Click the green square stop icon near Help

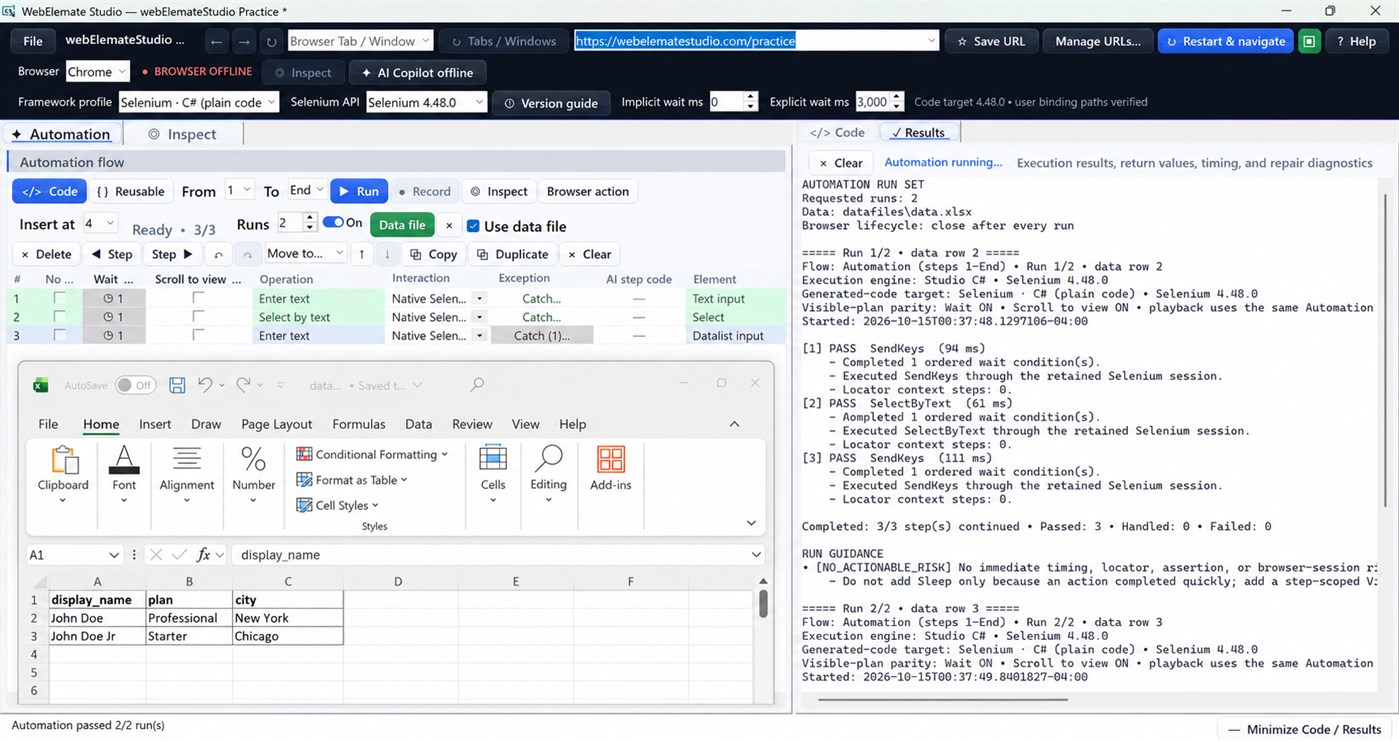coord(1309,42)
